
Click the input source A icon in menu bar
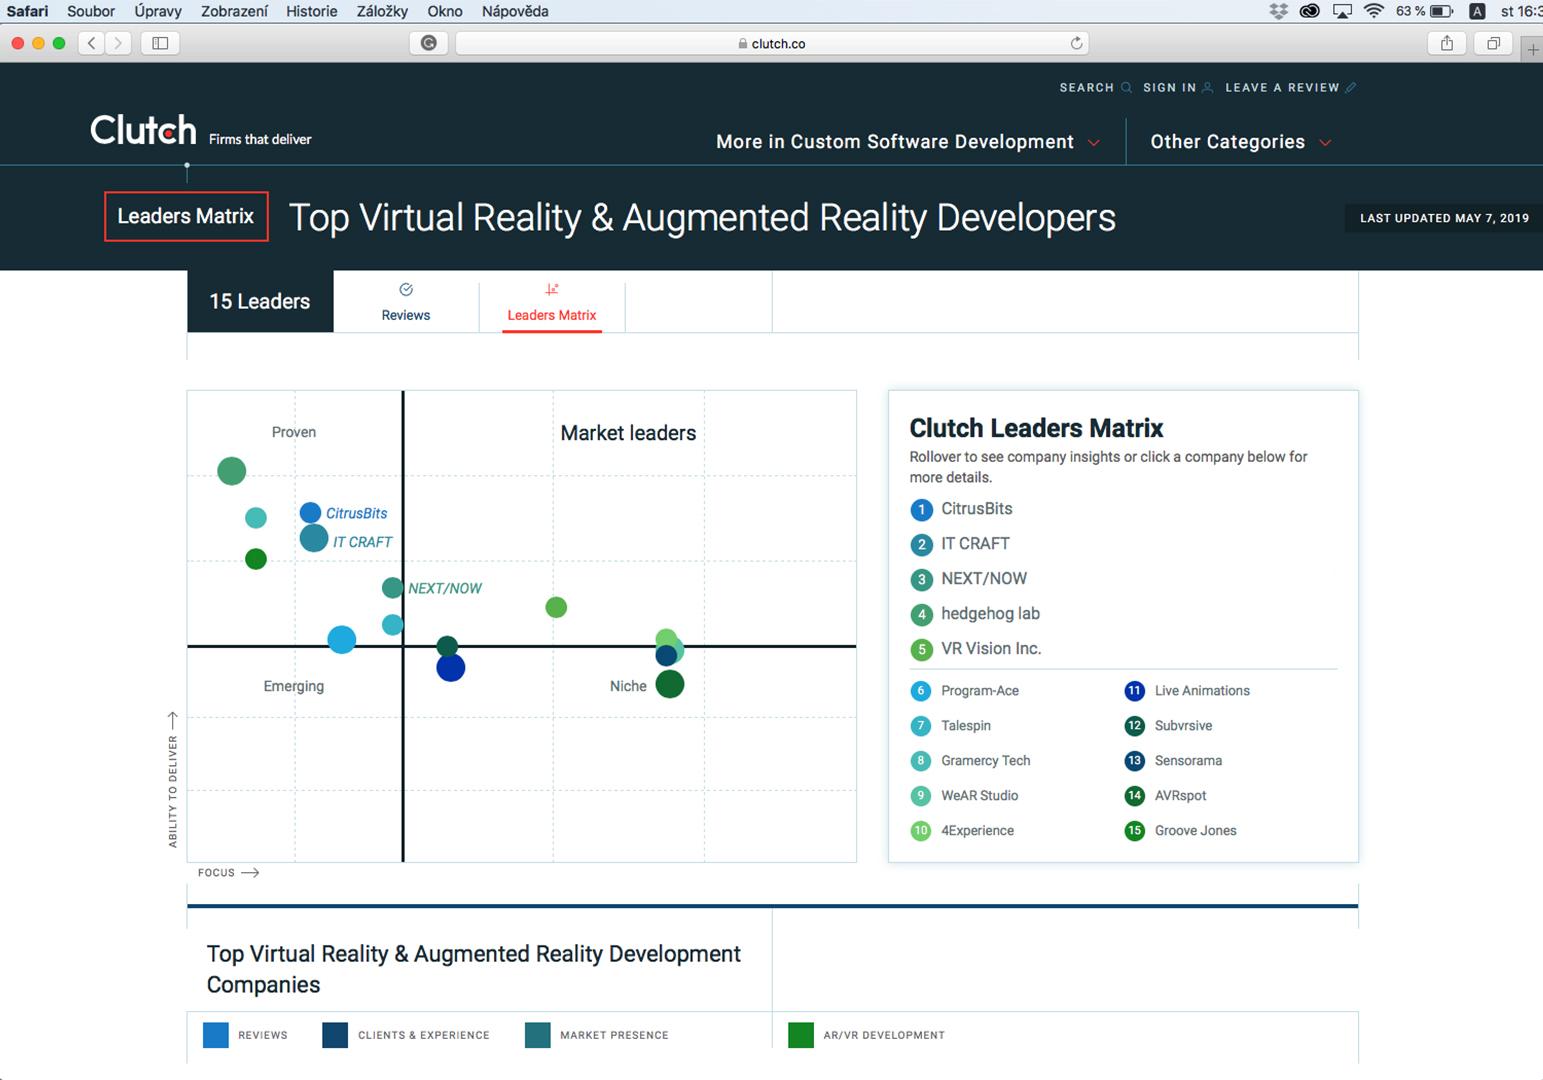[x=1477, y=11]
